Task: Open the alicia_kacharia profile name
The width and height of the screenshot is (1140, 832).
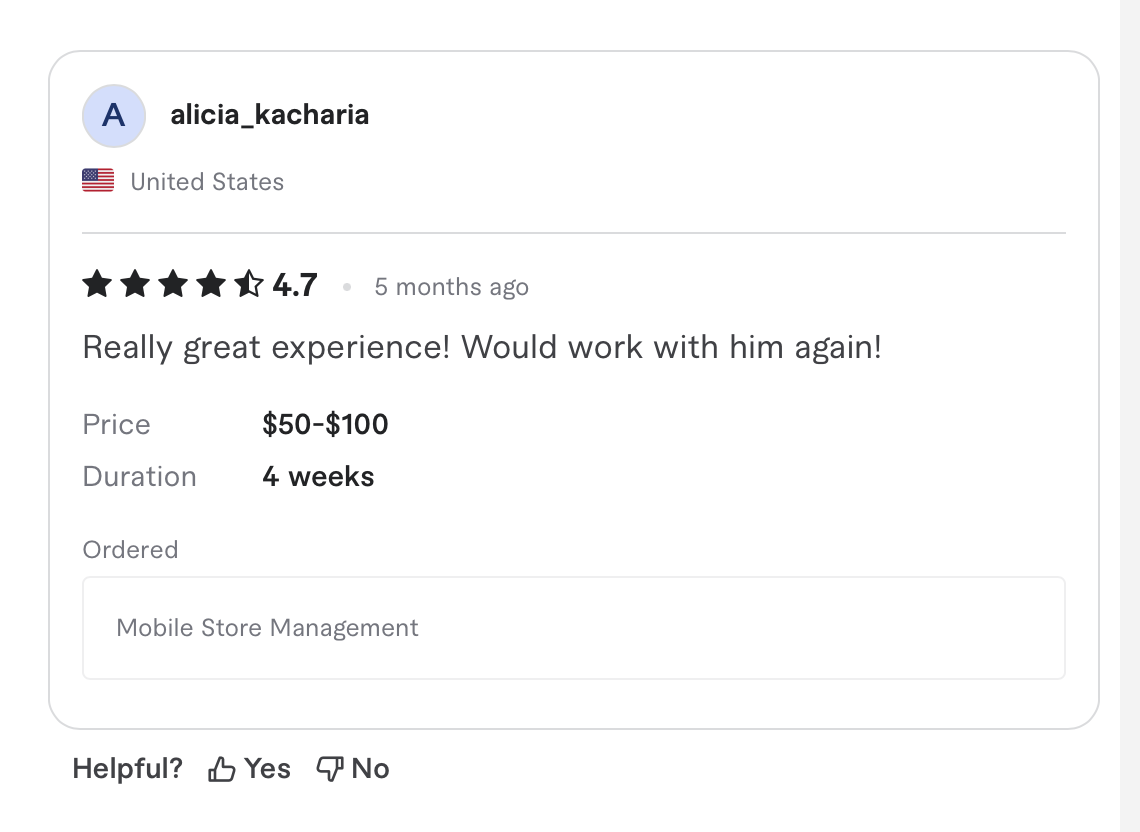Action: (269, 114)
